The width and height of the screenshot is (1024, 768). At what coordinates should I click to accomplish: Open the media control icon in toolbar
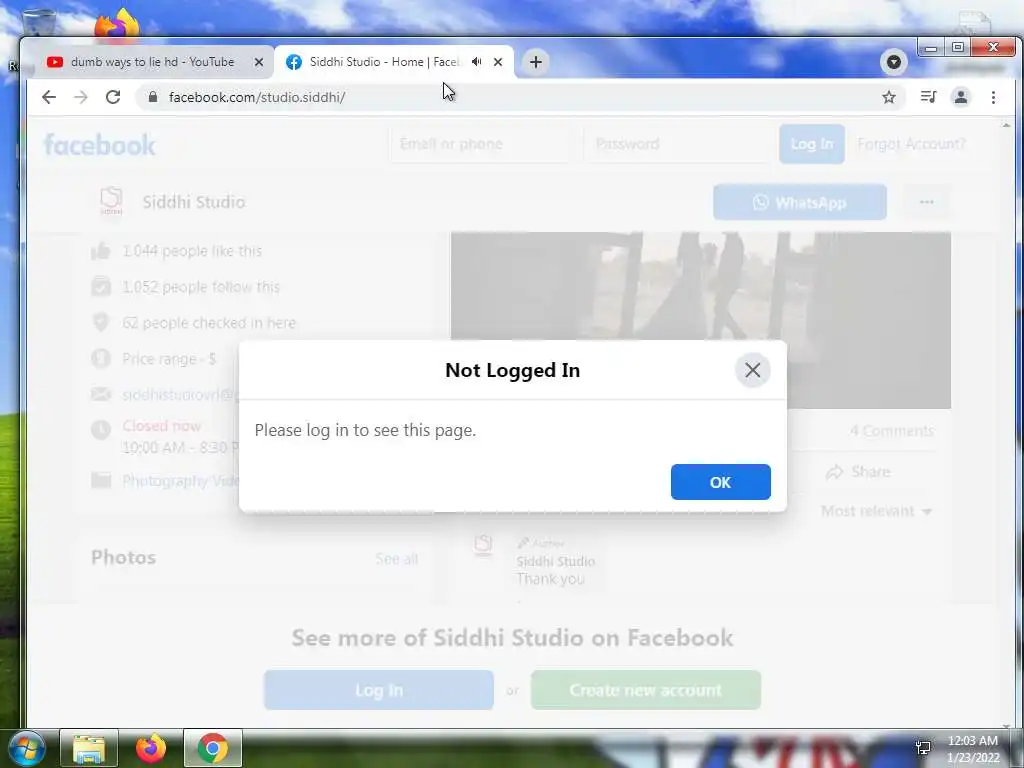pos(928,97)
